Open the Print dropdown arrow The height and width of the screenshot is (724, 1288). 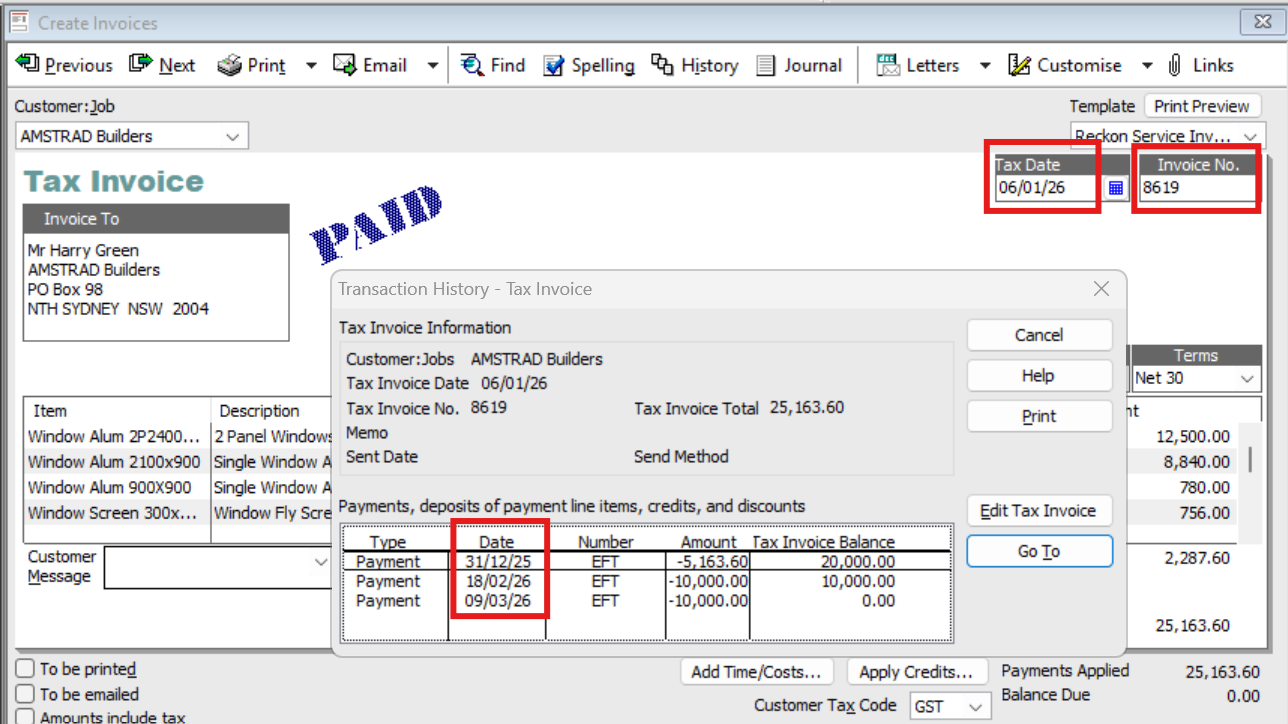[311, 66]
